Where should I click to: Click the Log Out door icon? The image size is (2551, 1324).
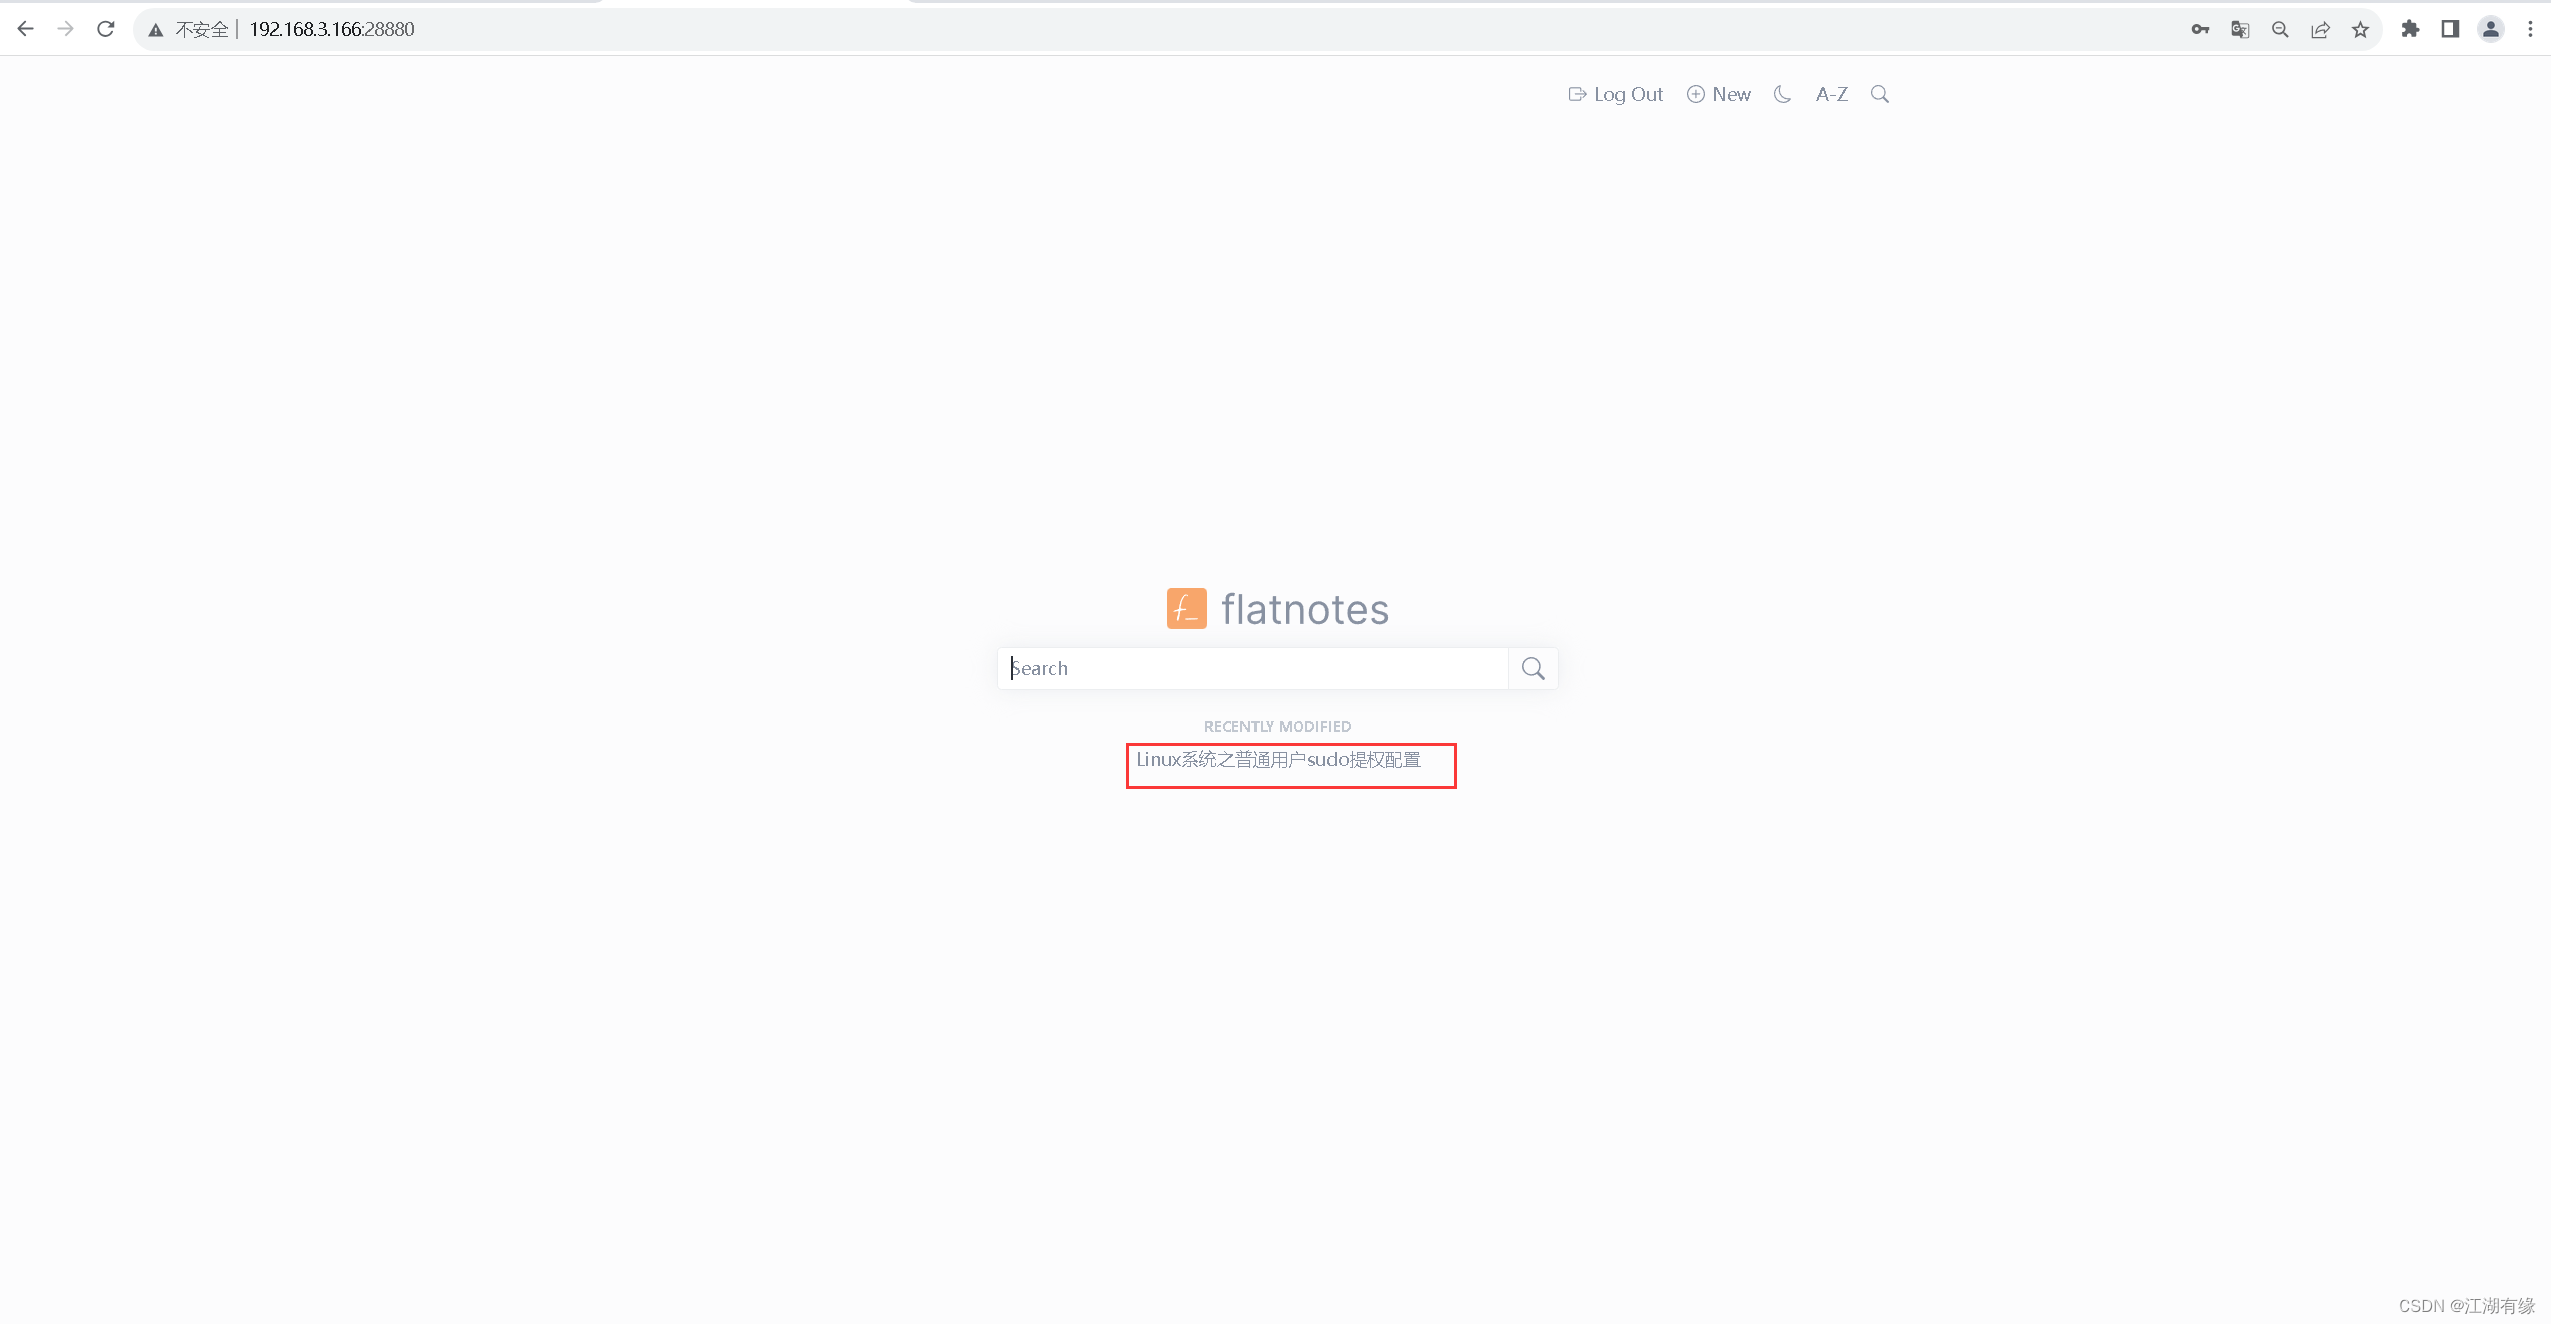point(1574,93)
